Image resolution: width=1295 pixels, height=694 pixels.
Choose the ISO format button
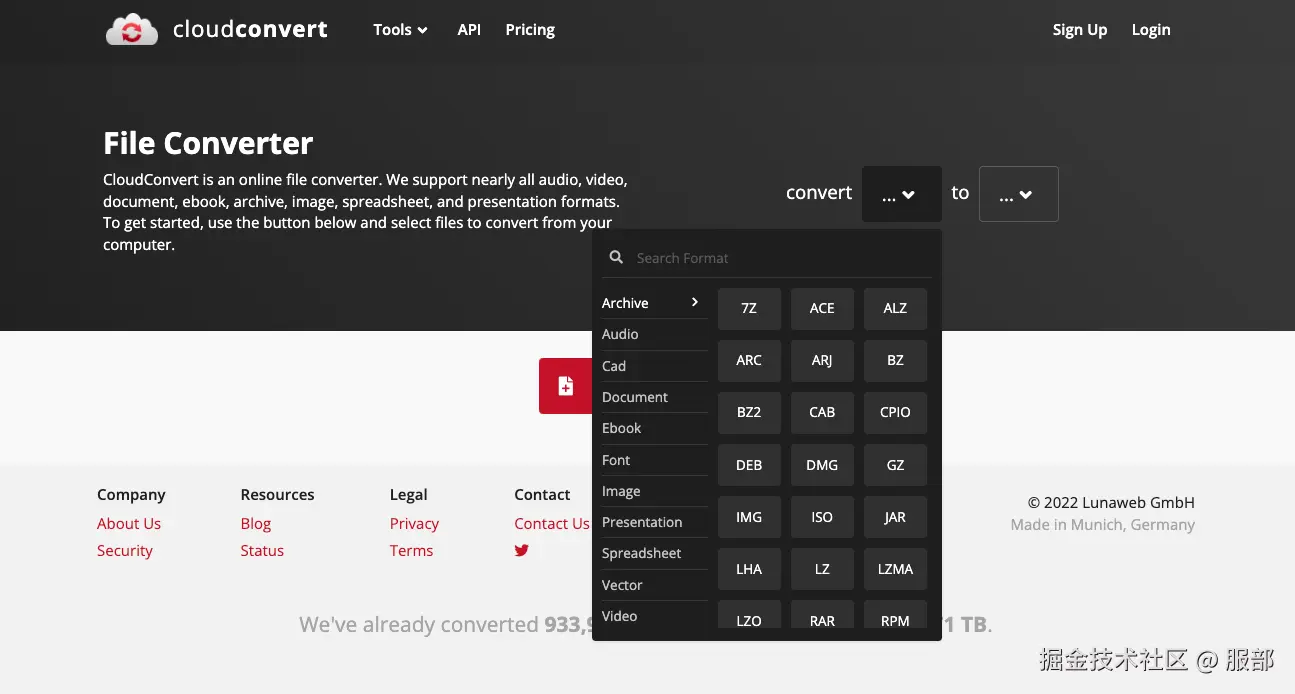(822, 517)
